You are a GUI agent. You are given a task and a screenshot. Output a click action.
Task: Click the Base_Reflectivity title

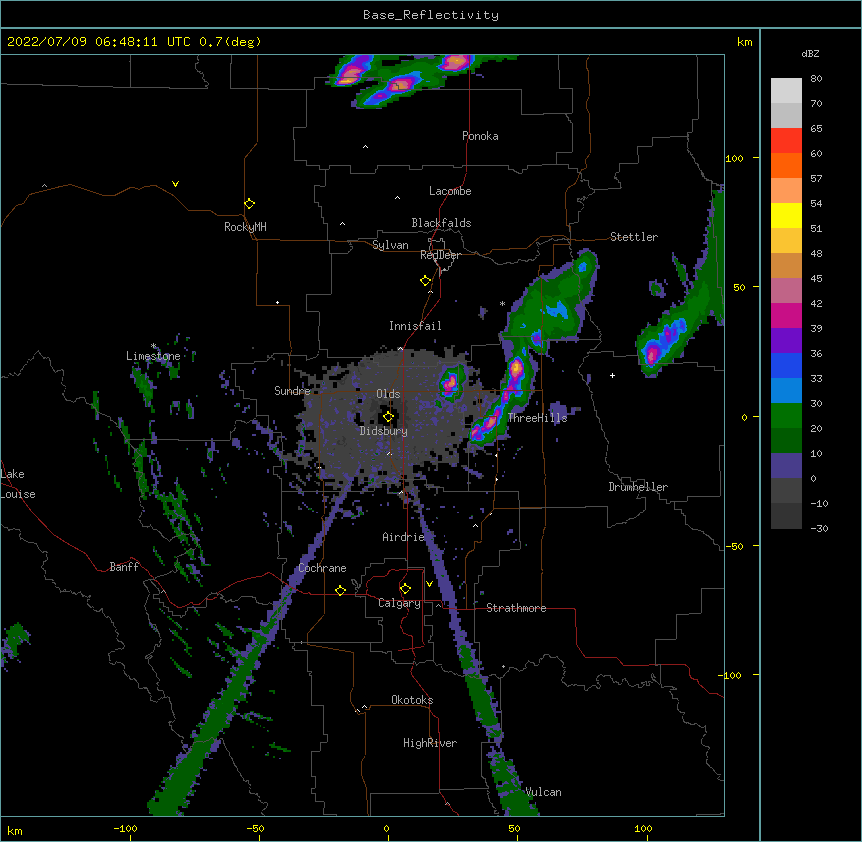point(431,15)
